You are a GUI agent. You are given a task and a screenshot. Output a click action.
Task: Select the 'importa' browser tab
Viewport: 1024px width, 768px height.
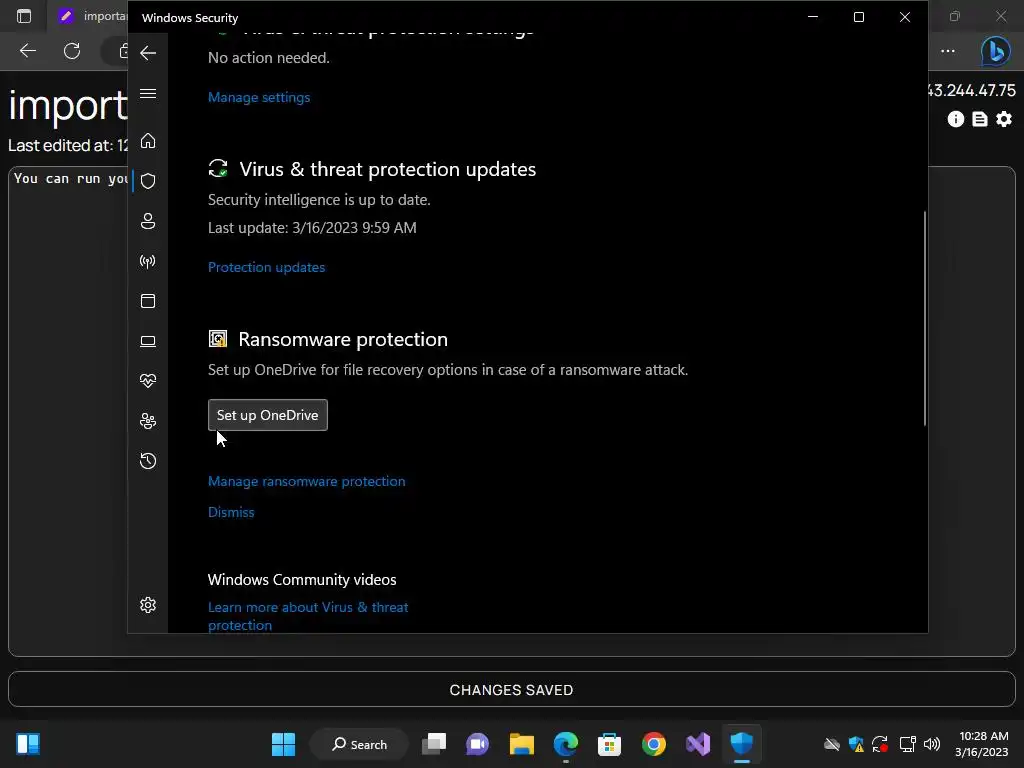(91, 16)
